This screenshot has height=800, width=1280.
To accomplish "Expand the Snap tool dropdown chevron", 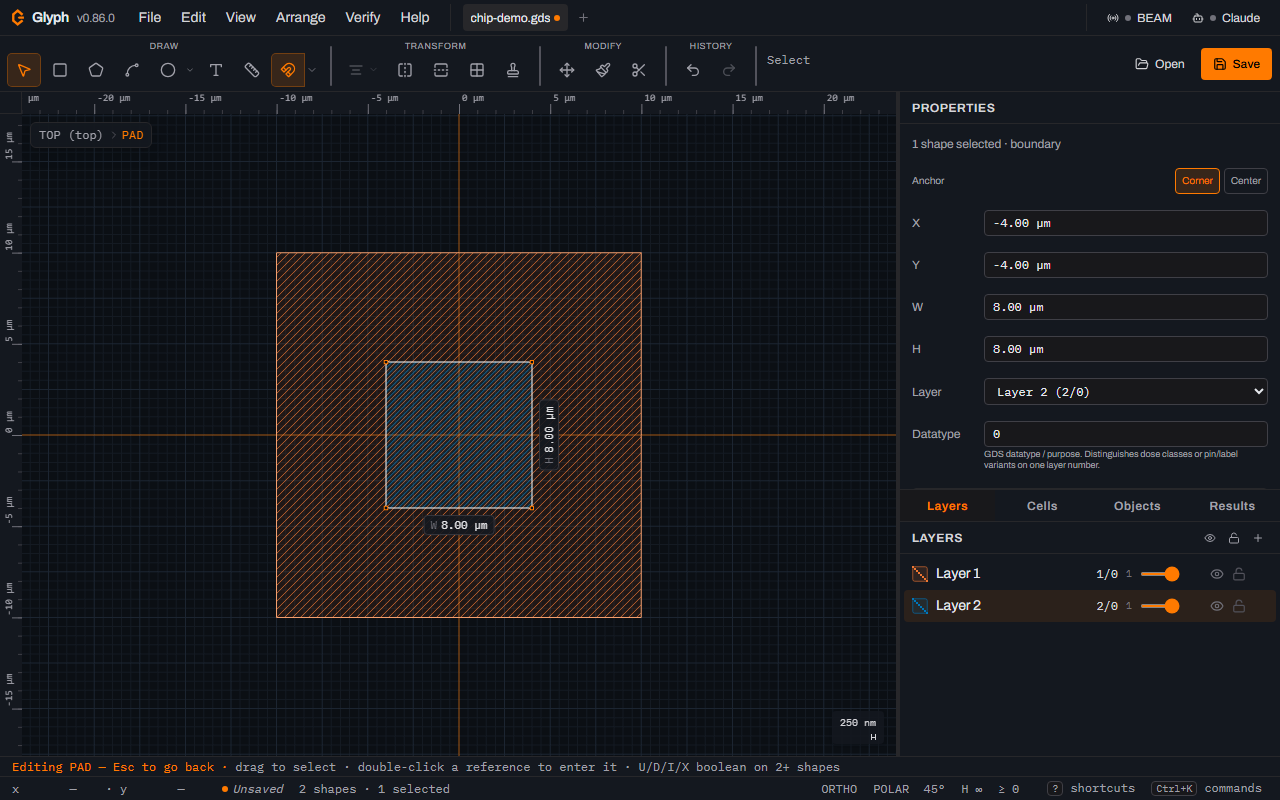I will click(x=312, y=70).
